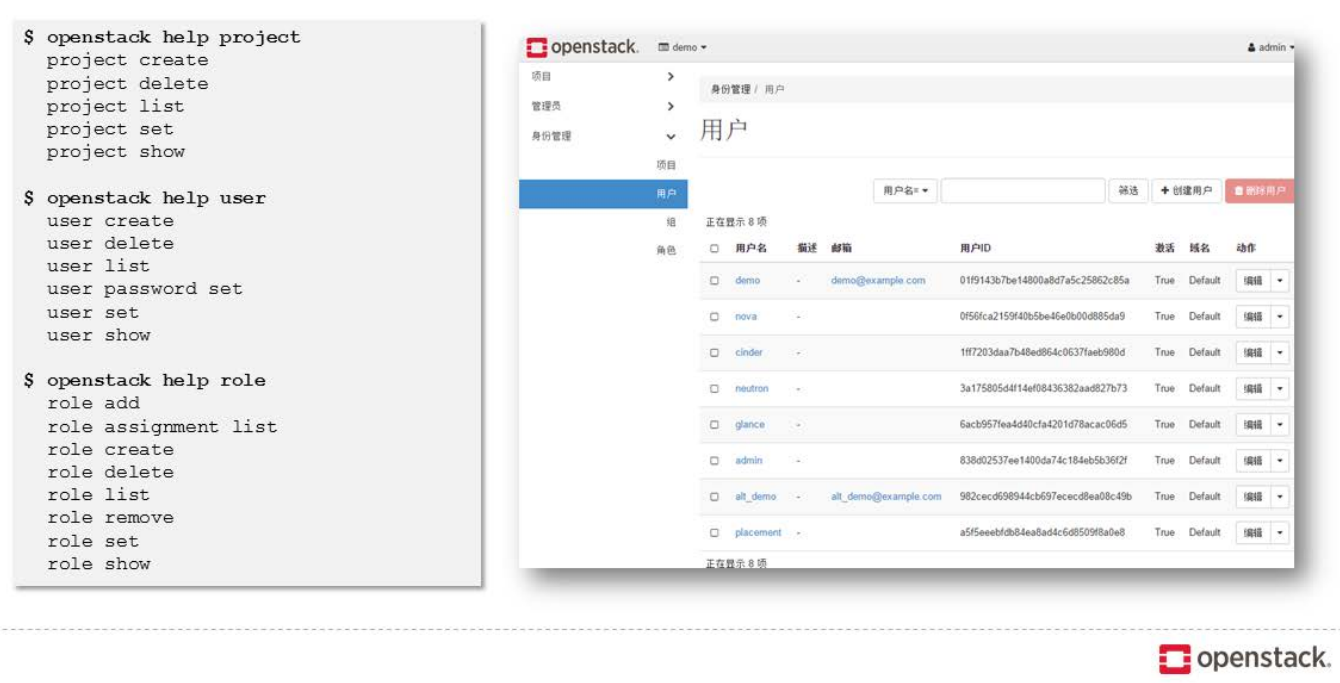Click the red 删除用户 button
The image size is (1340, 683).
click(1260, 191)
